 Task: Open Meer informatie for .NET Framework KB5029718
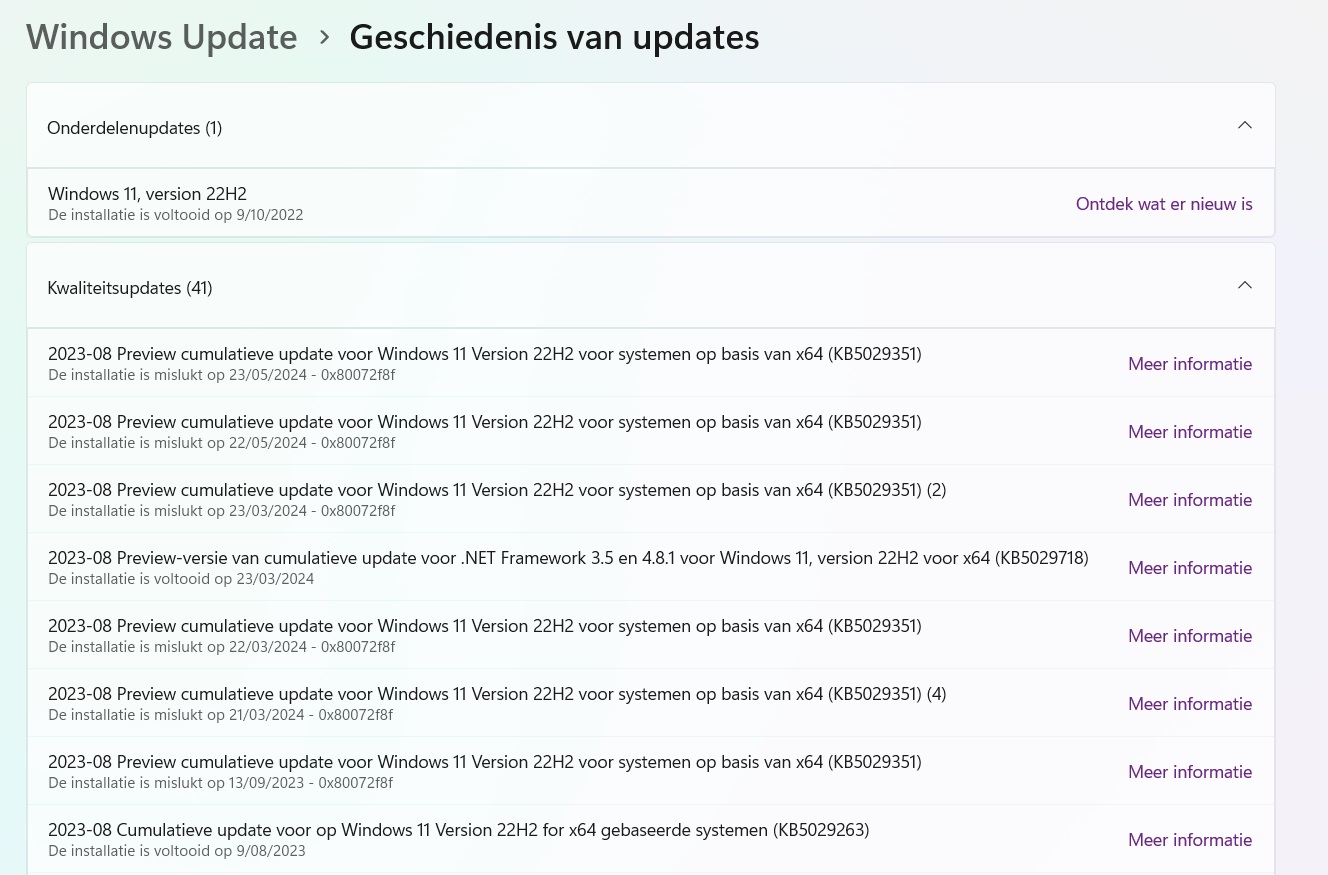click(1190, 568)
